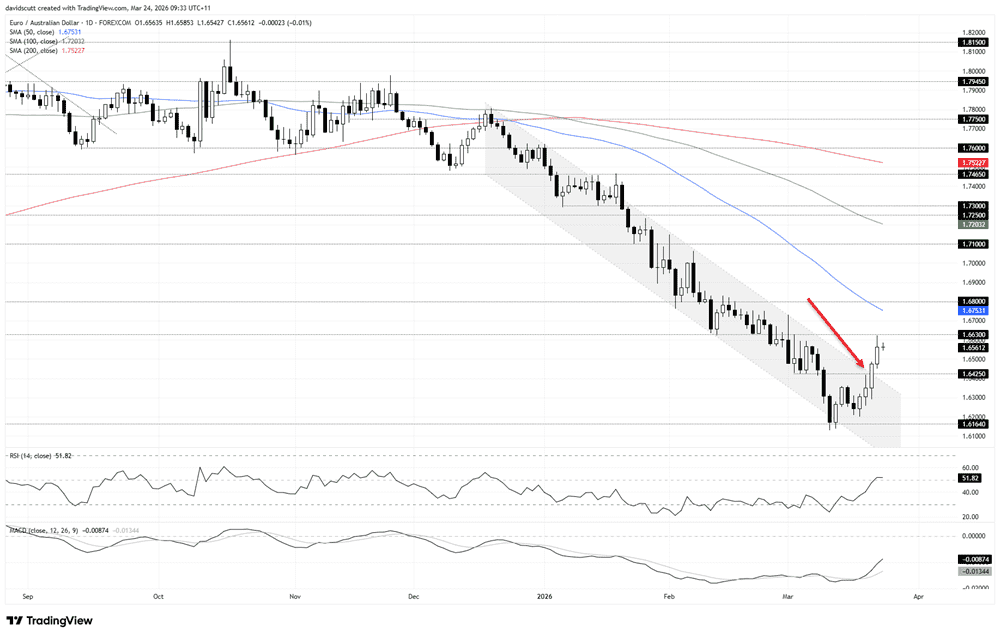The image size is (1001, 637).
Task: Click the gray 1.72032 tag on price axis
Action: tap(973, 225)
